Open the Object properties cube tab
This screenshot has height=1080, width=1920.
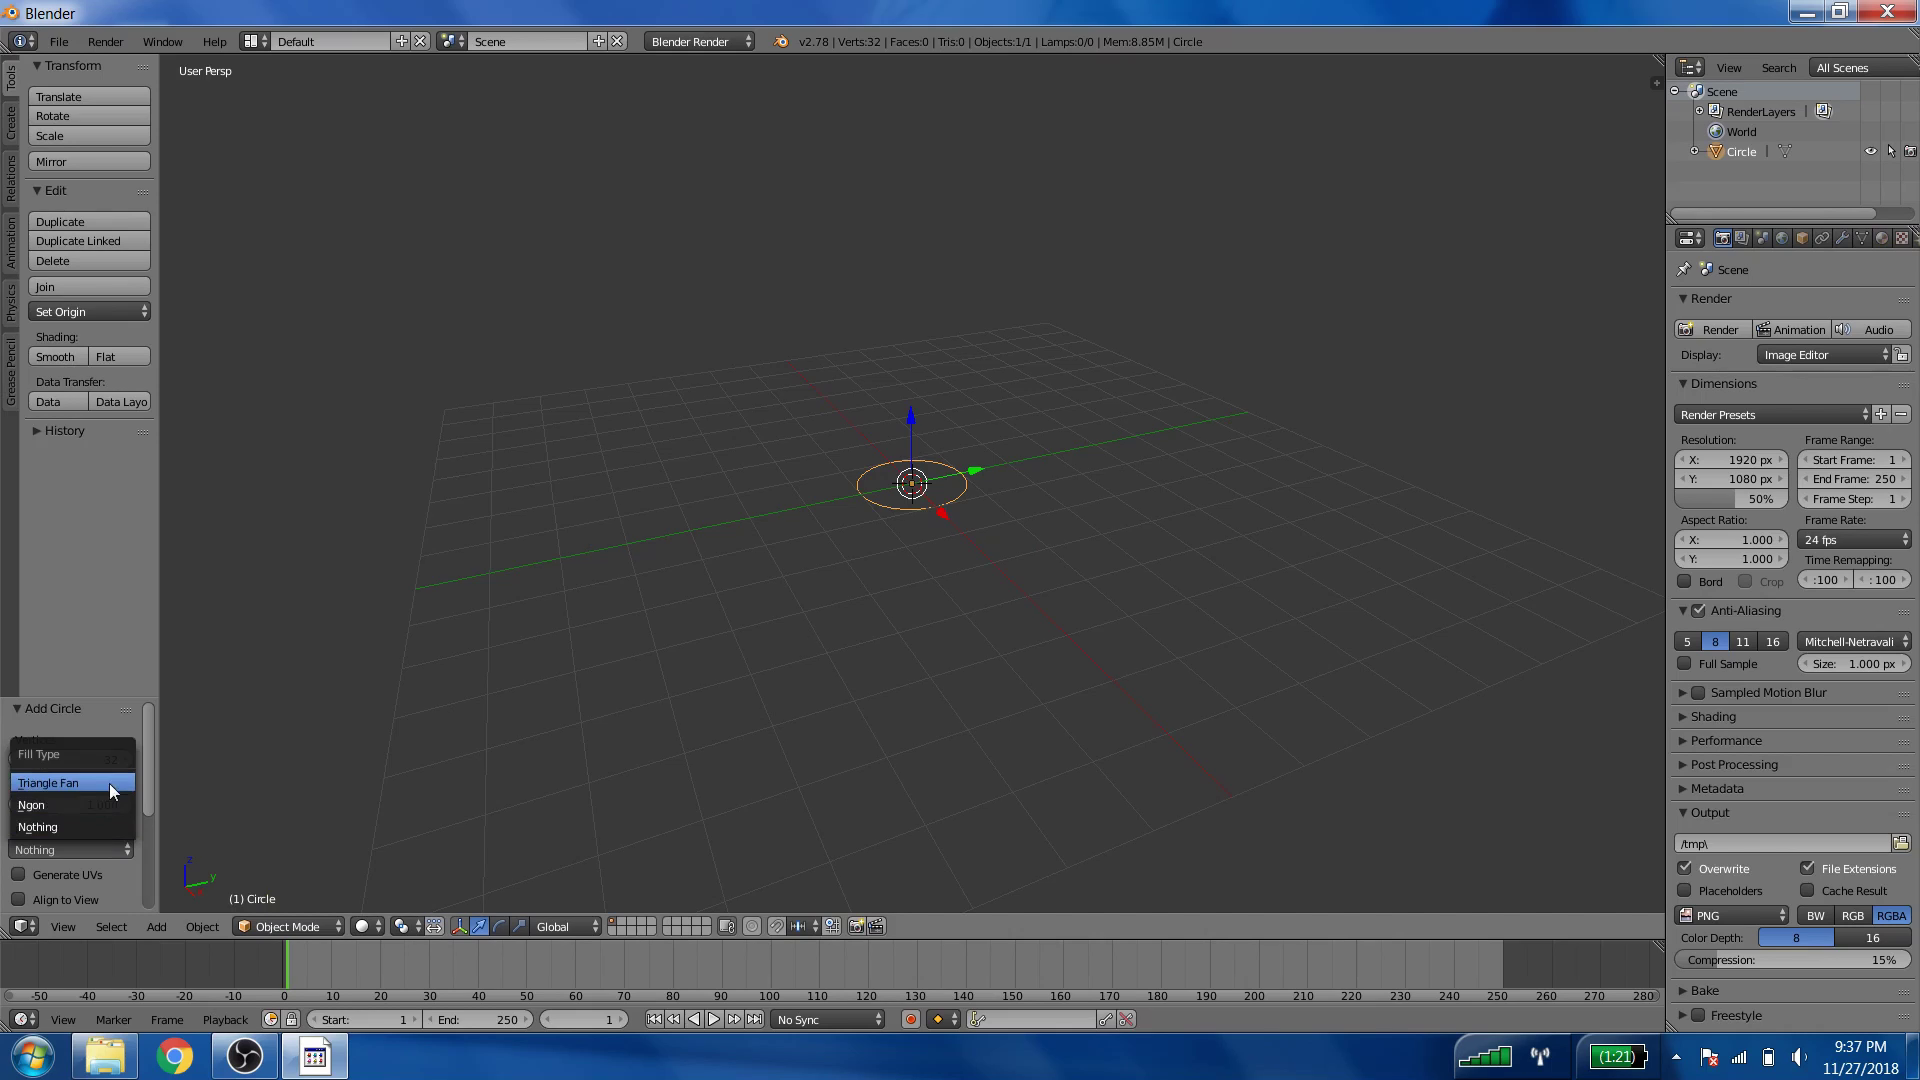click(1802, 238)
